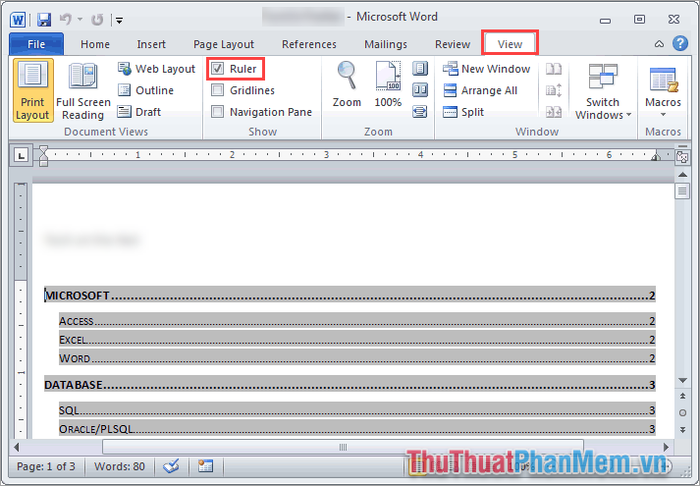This screenshot has height=486, width=700.
Task: Click the ACCESS table of contents entry
Action: click(x=357, y=321)
